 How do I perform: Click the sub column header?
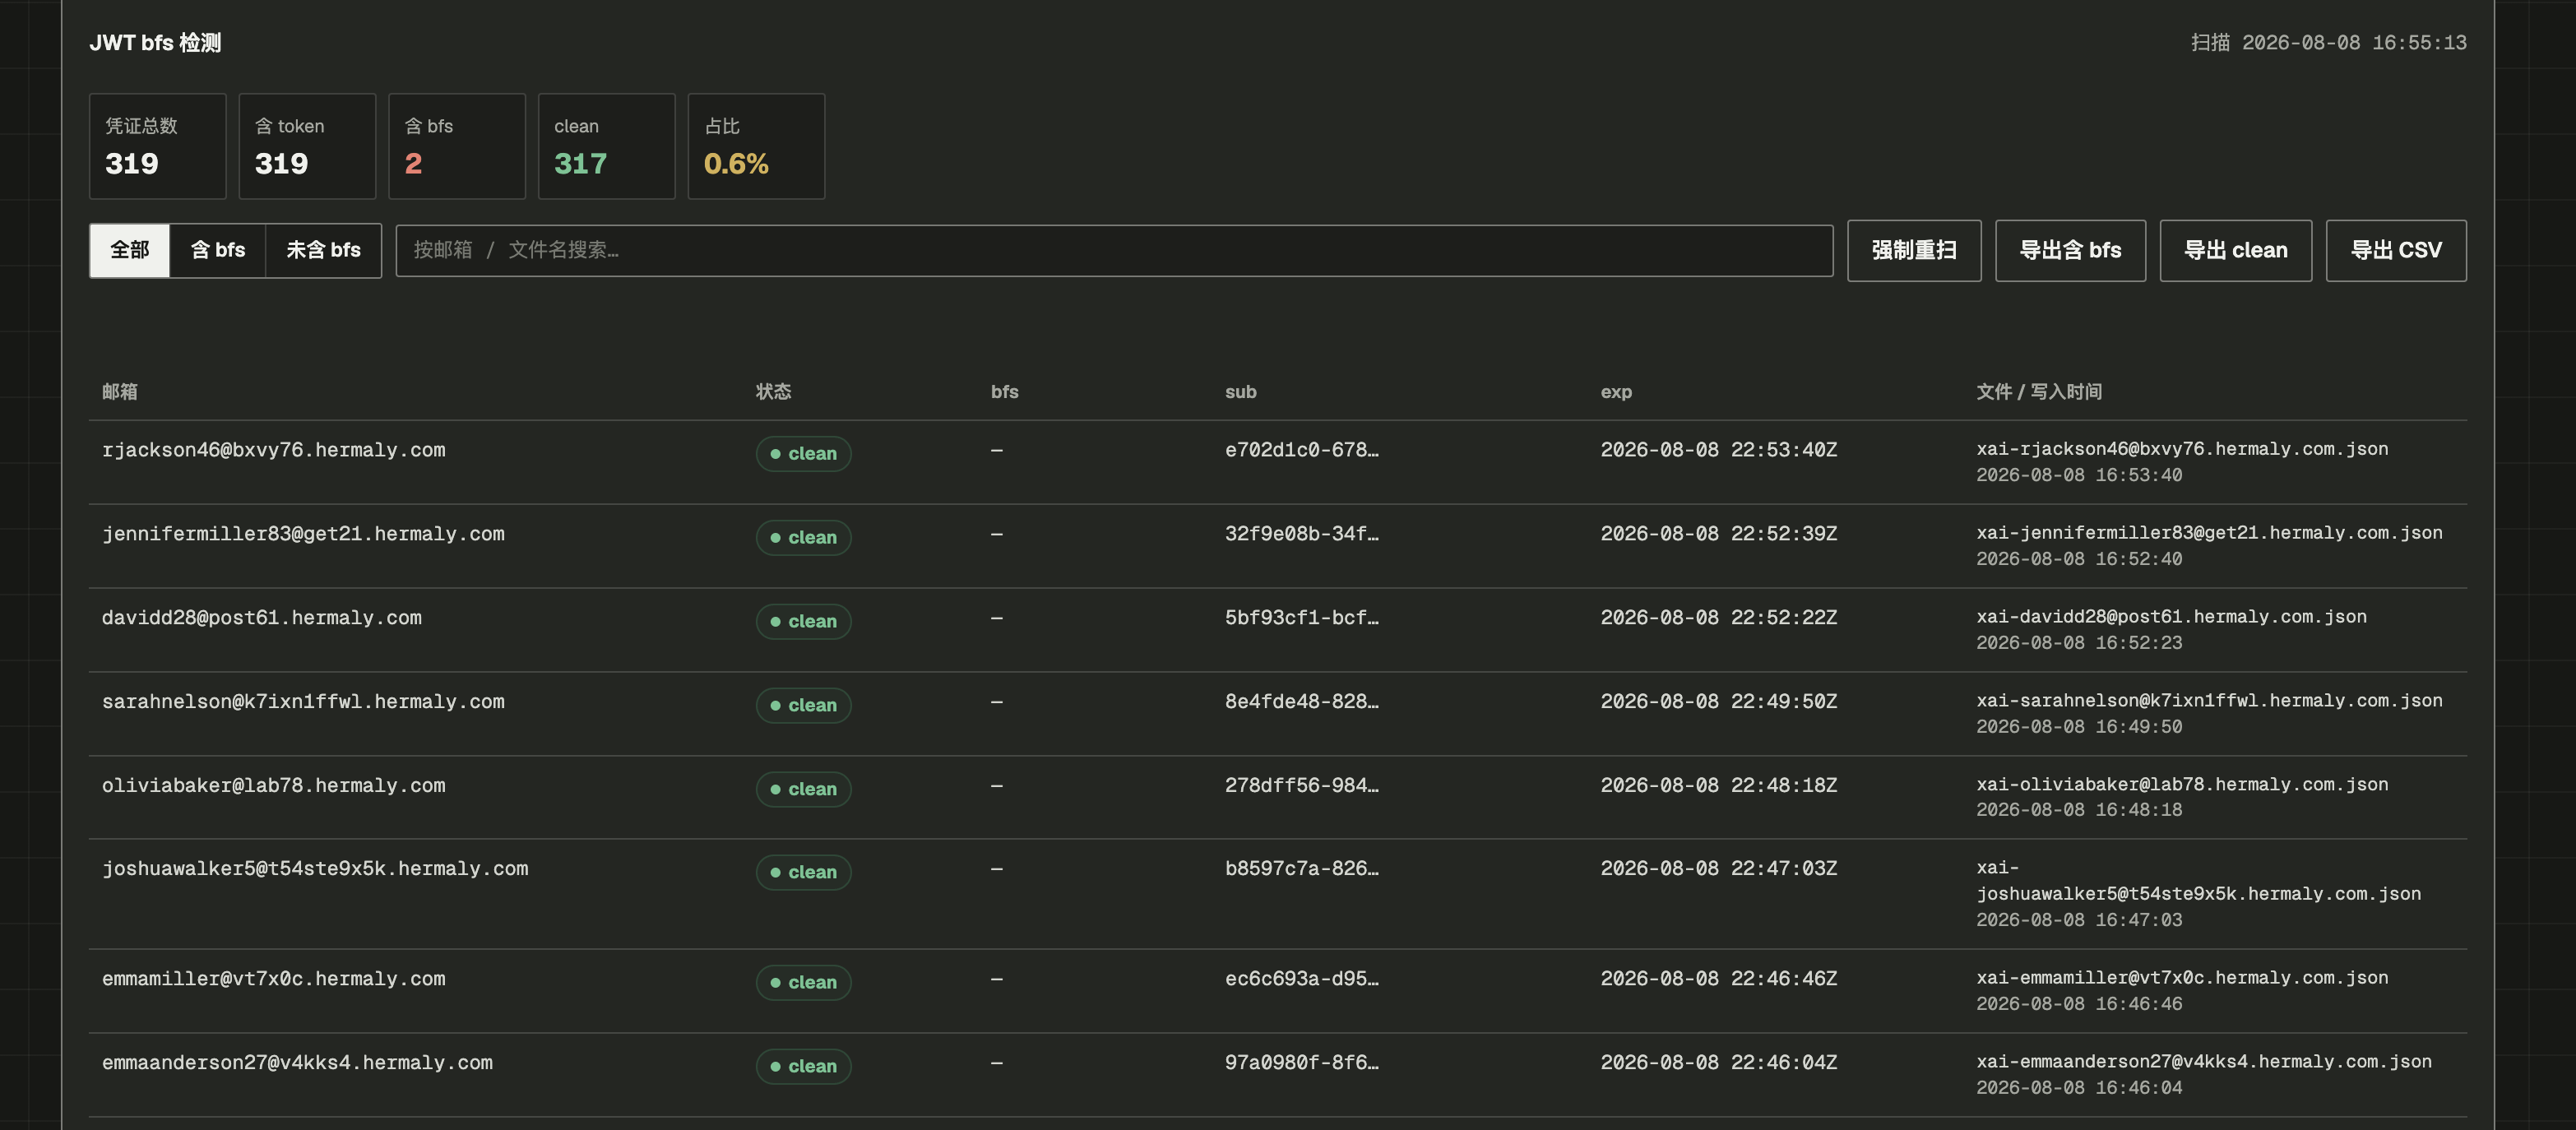(x=1240, y=392)
